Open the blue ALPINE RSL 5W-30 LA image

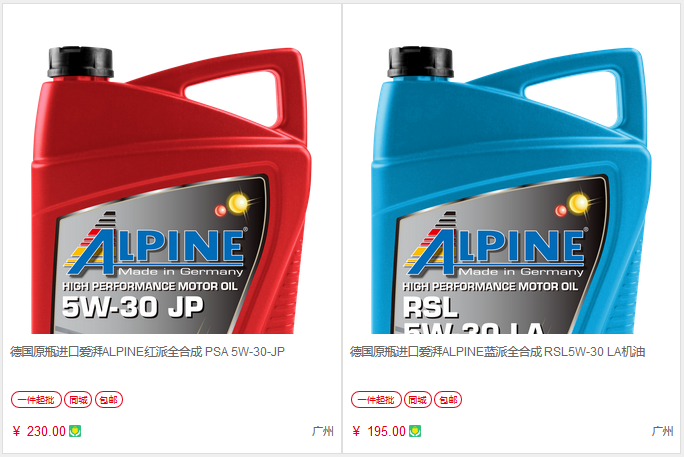tap(511, 190)
